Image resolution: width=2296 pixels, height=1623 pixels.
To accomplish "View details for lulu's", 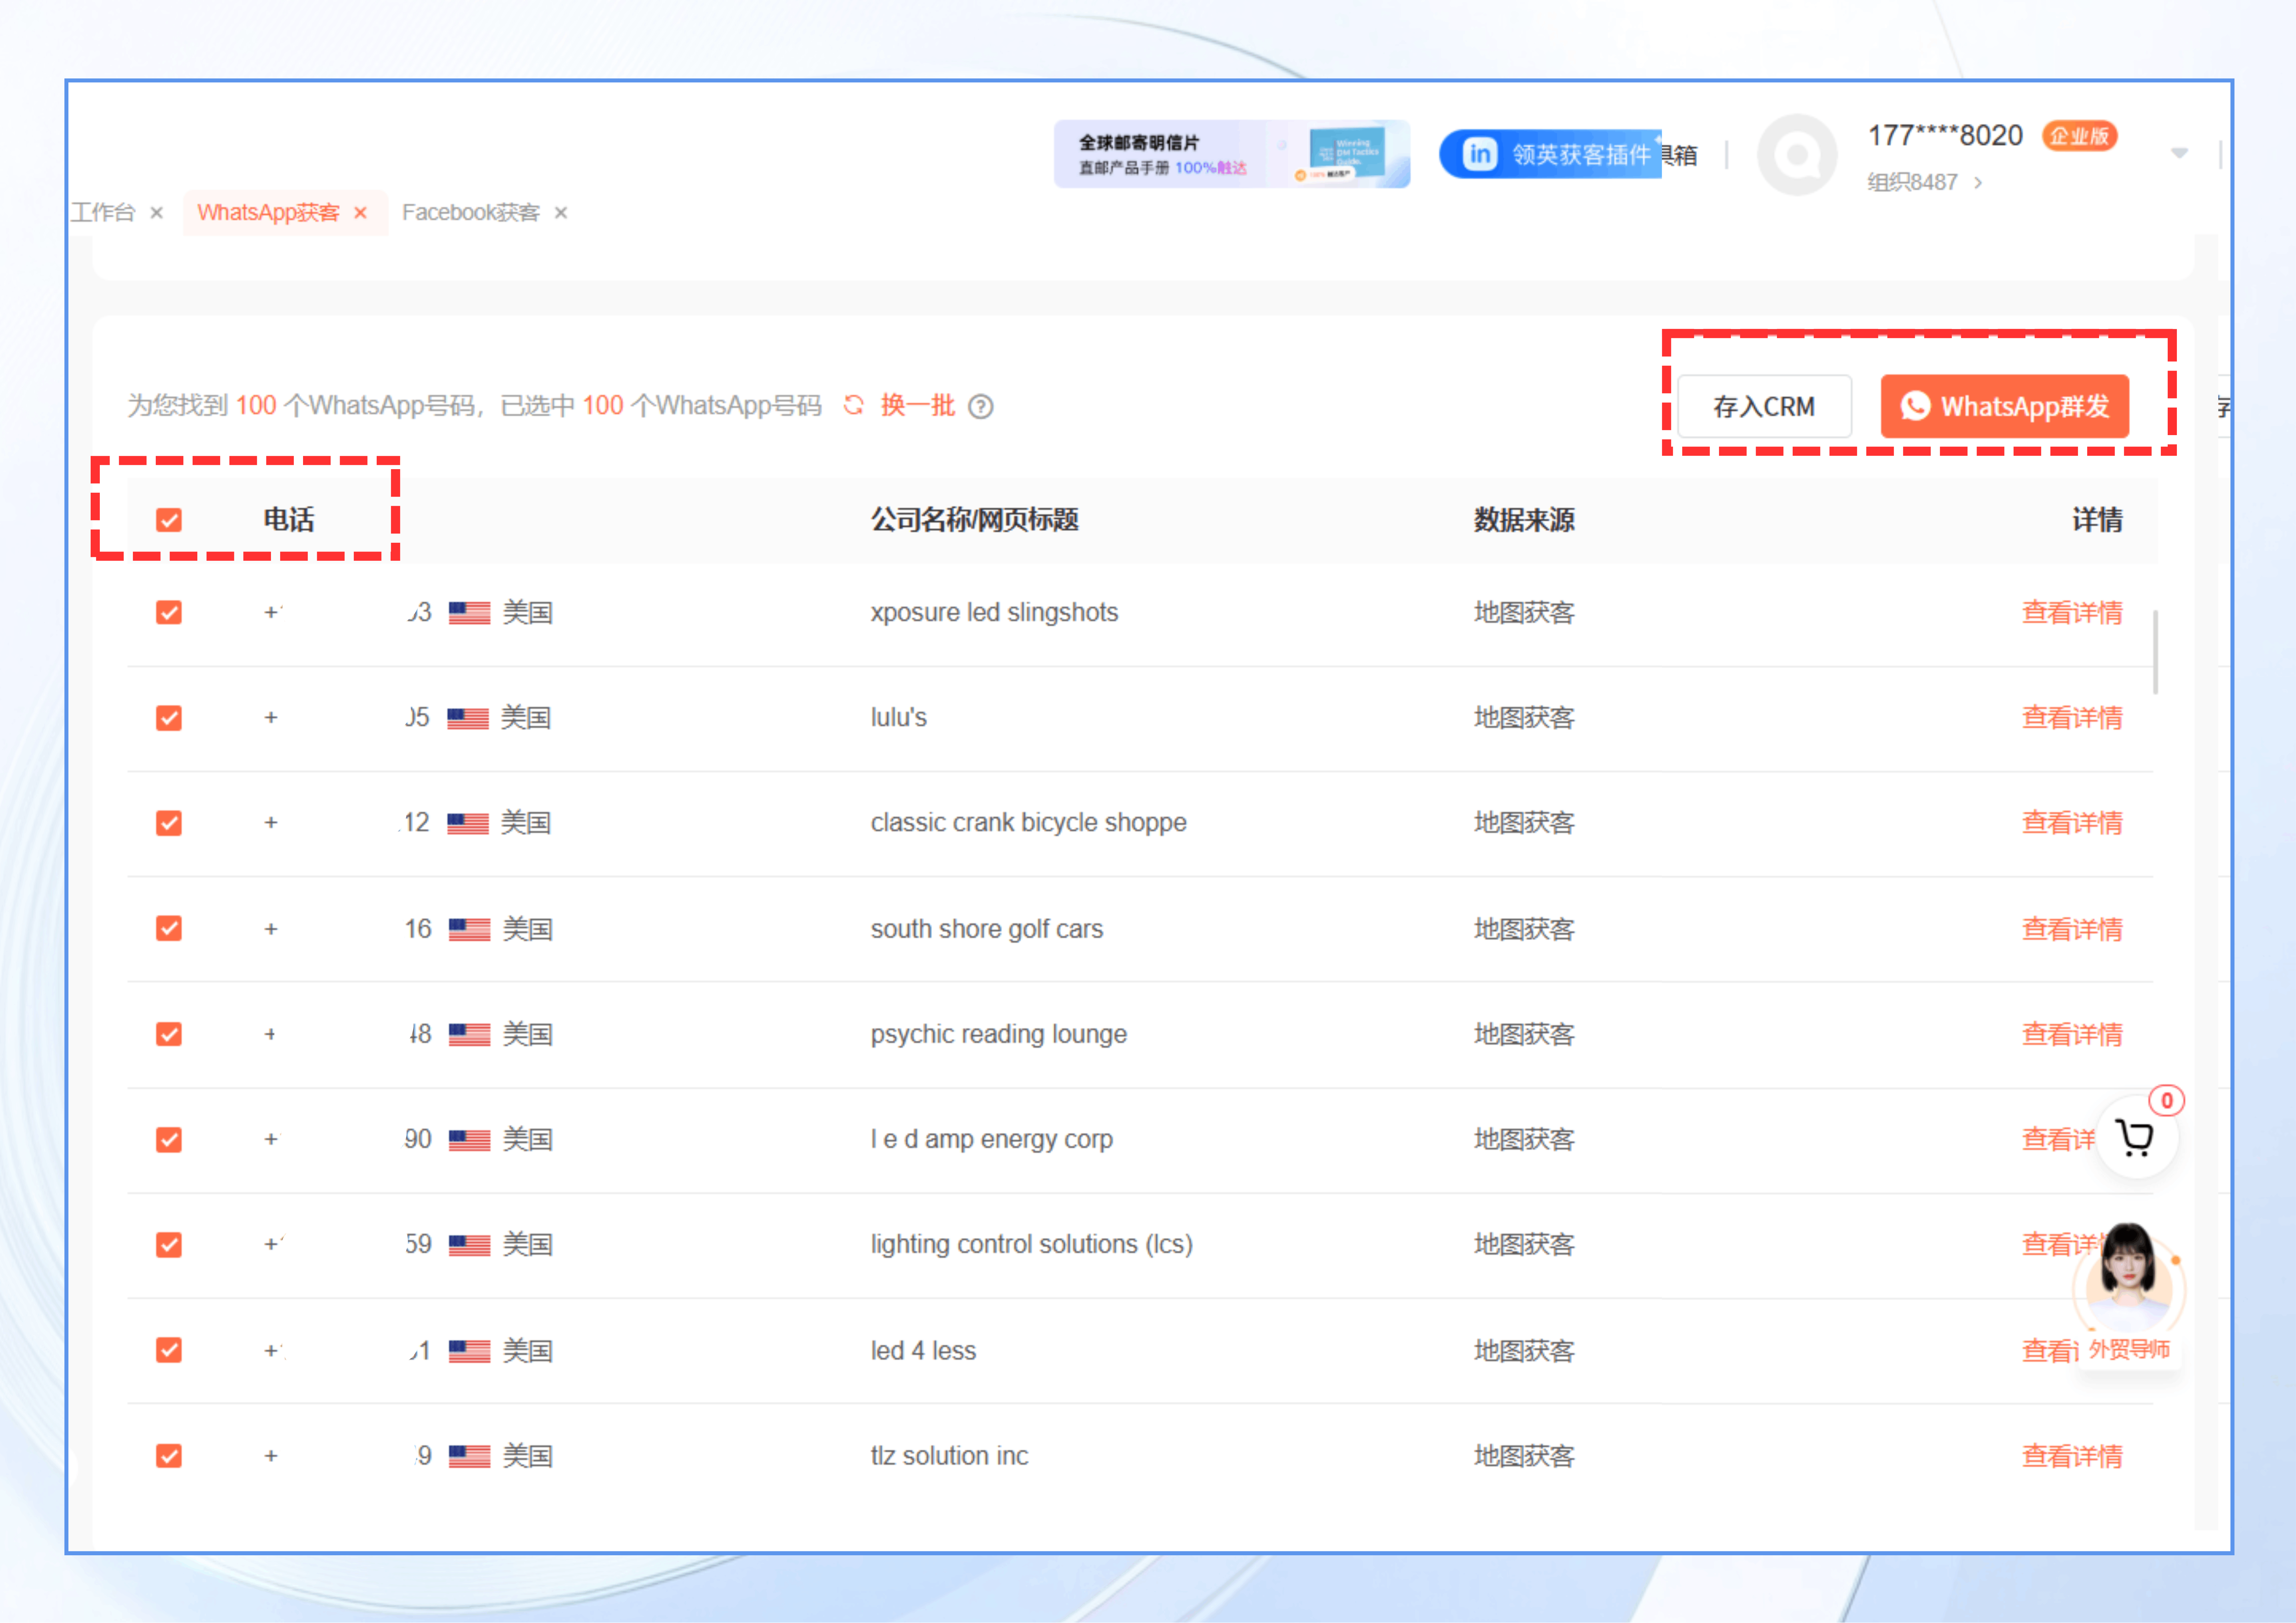I will coord(2072,718).
